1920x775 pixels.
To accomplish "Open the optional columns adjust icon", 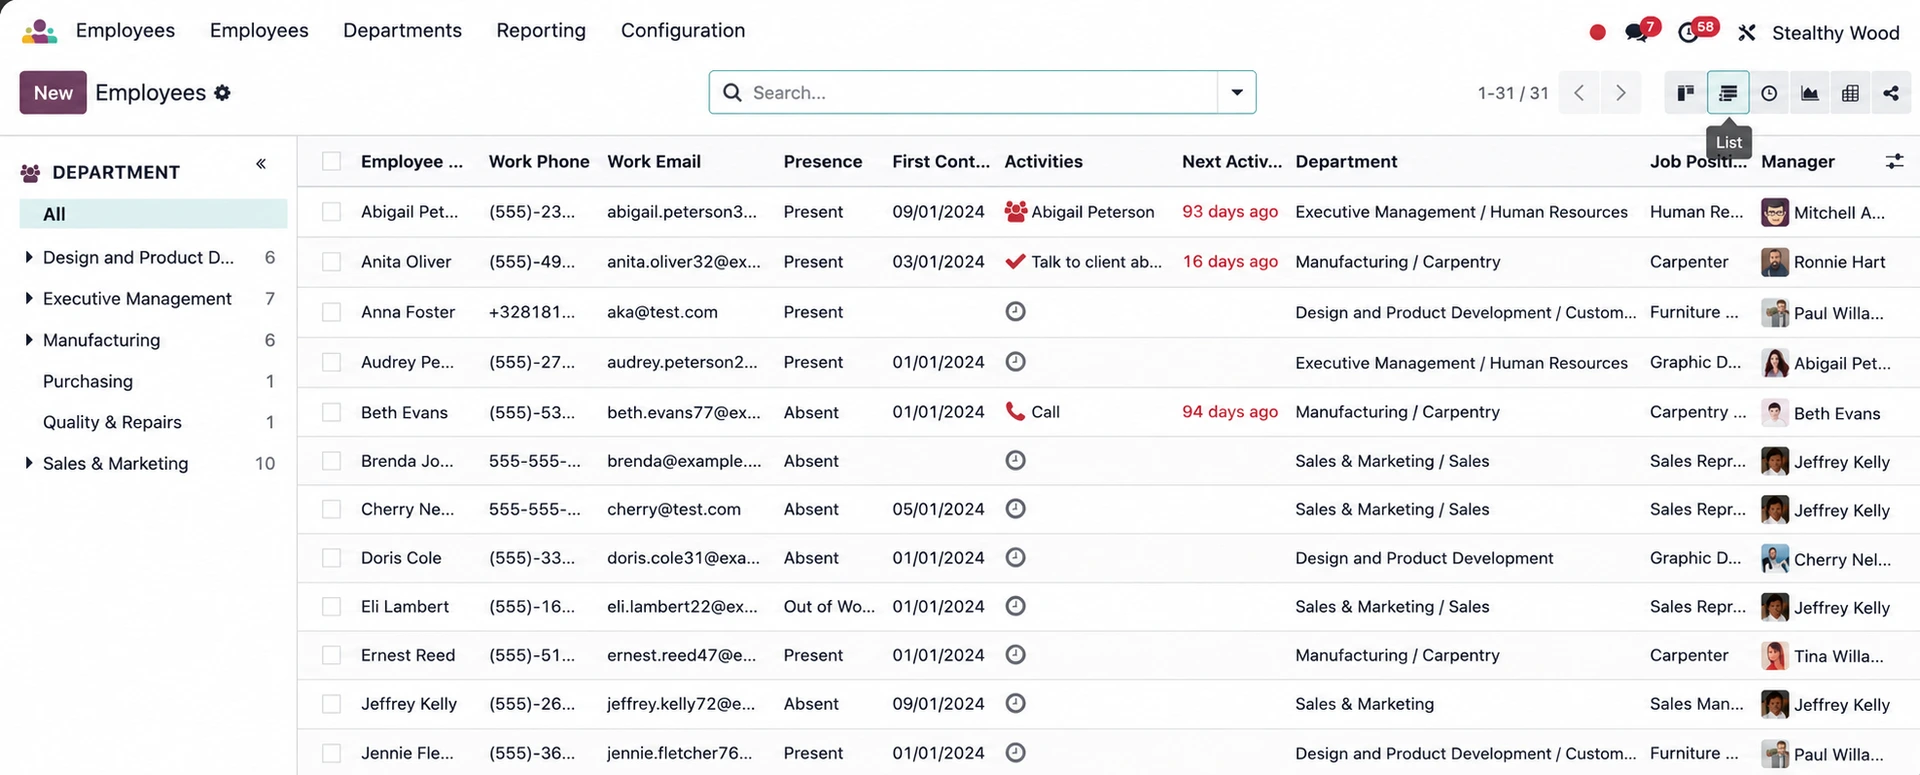I will click(x=1894, y=161).
